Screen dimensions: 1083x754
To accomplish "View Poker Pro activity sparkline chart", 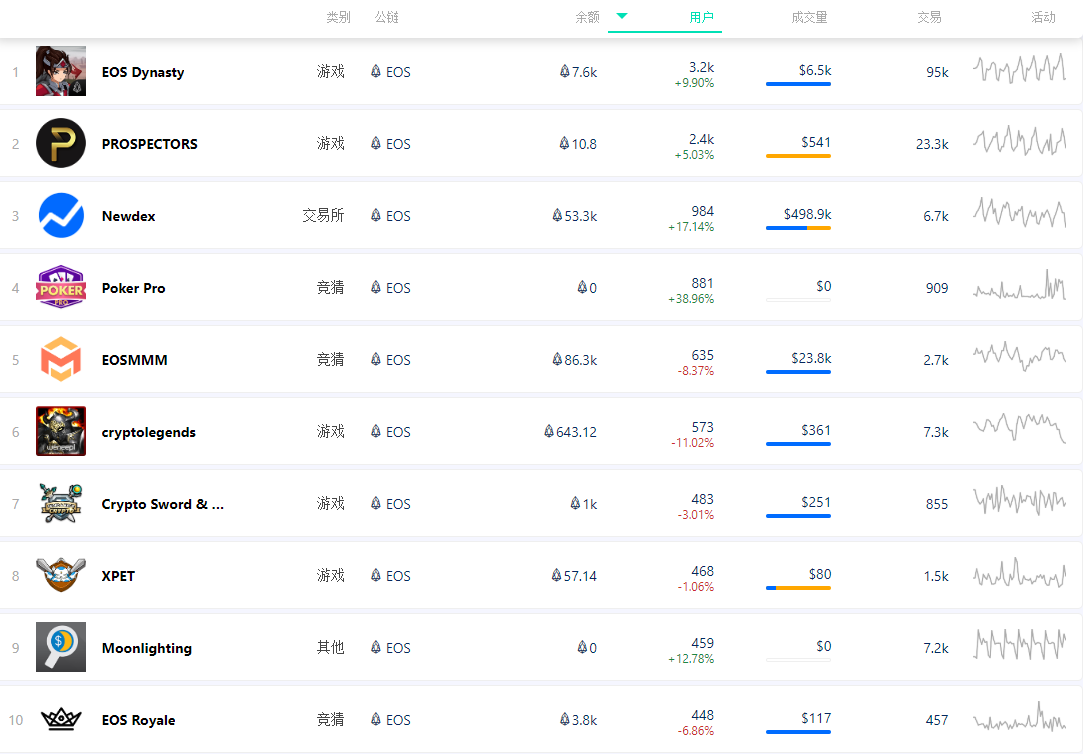I will tap(1019, 284).
